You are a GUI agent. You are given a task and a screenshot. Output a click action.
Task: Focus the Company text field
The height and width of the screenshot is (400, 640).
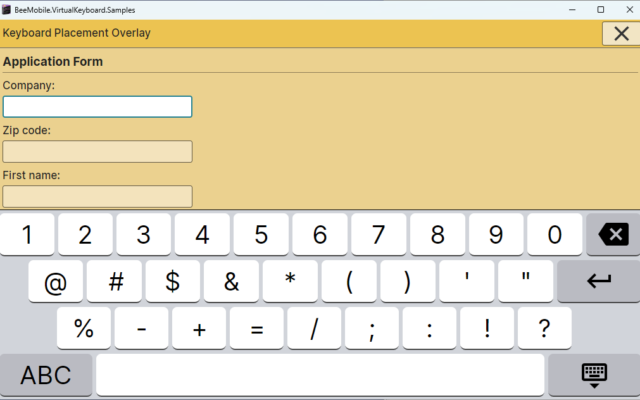click(97, 107)
